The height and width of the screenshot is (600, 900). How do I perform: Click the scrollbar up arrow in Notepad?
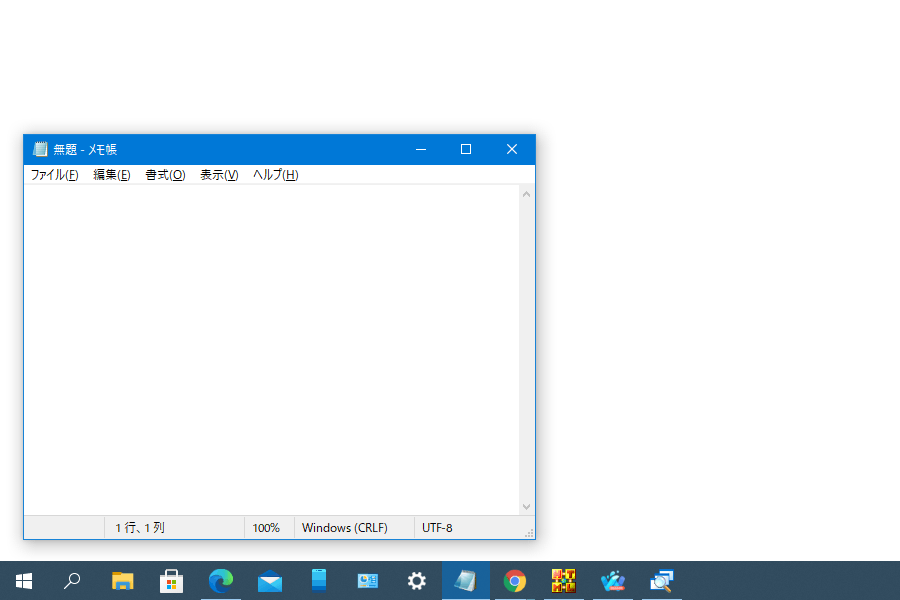tap(526, 194)
